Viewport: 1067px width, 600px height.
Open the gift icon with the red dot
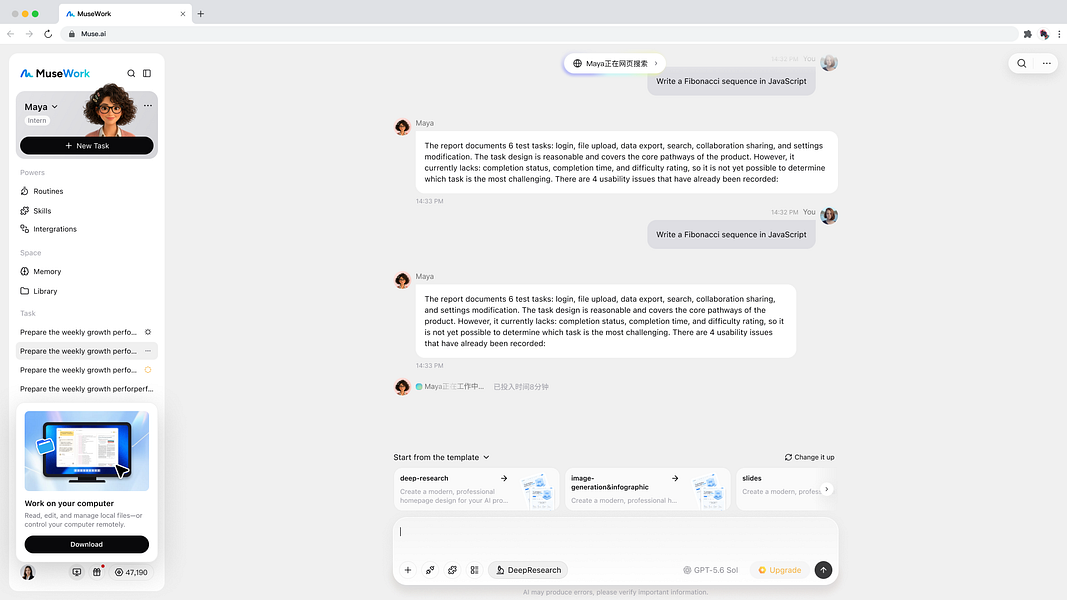(97, 572)
